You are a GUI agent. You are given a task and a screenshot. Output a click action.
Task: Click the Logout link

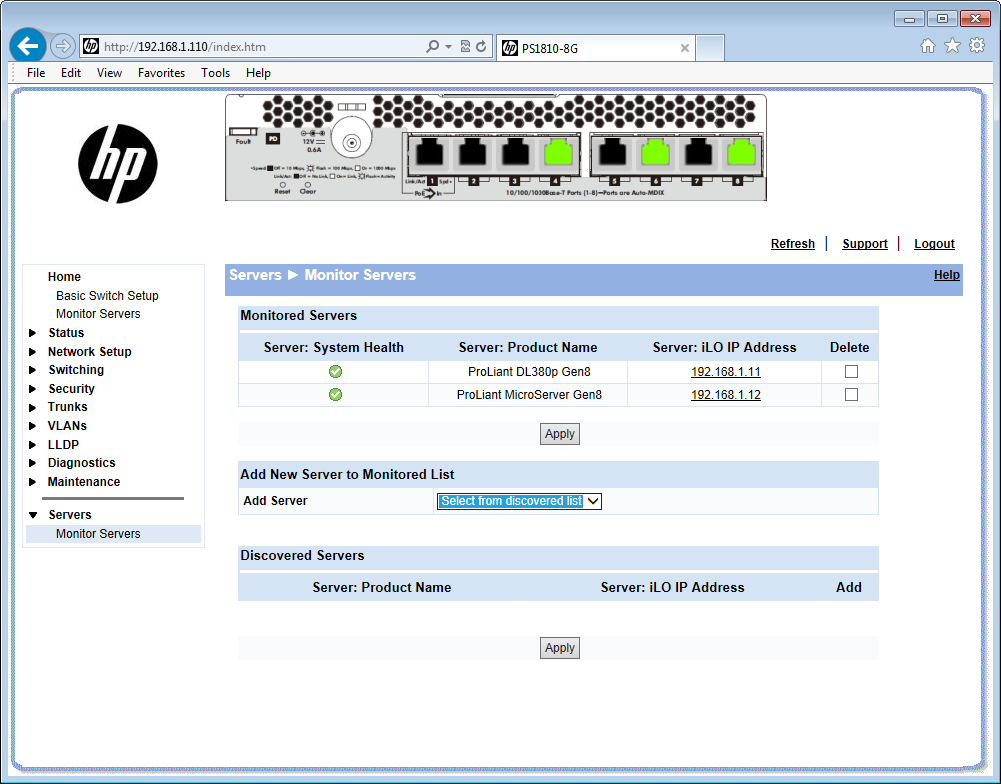pyautogui.click(x=934, y=243)
